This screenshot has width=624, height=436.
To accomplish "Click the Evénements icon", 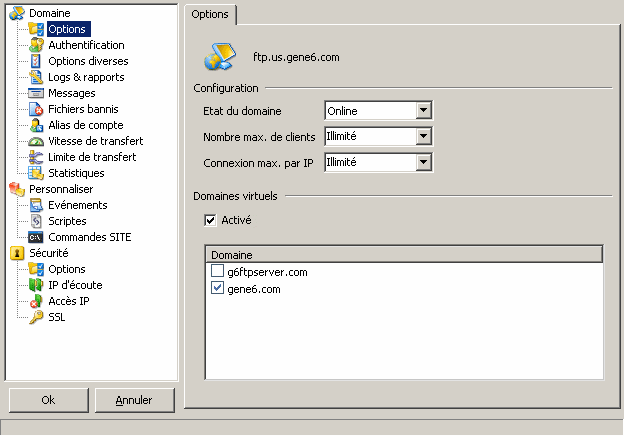I will click(x=36, y=205).
